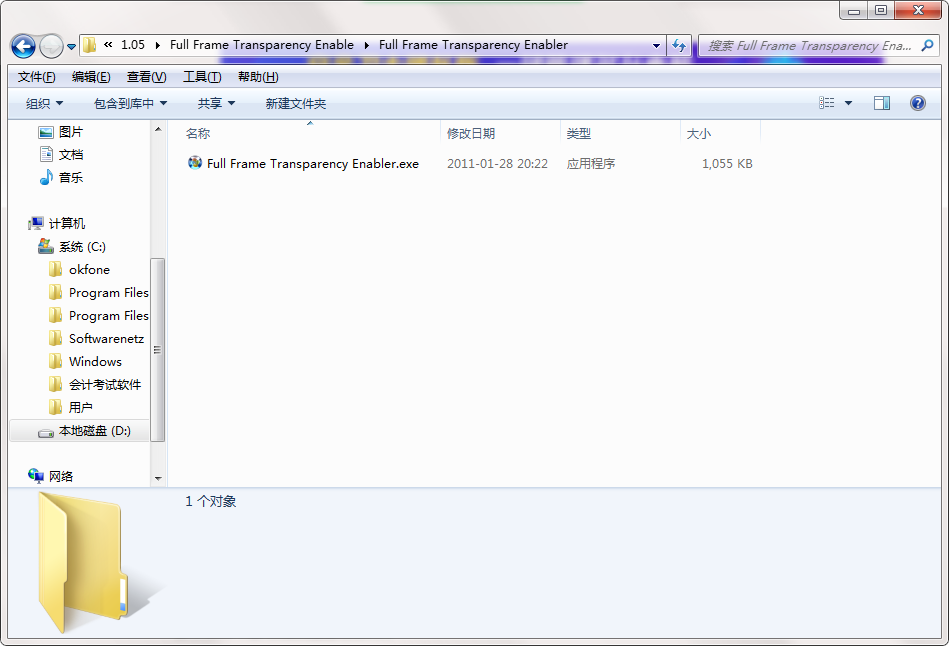Click the Forward navigation arrow button
The width and height of the screenshot is (949, 646).
(51, 46)
